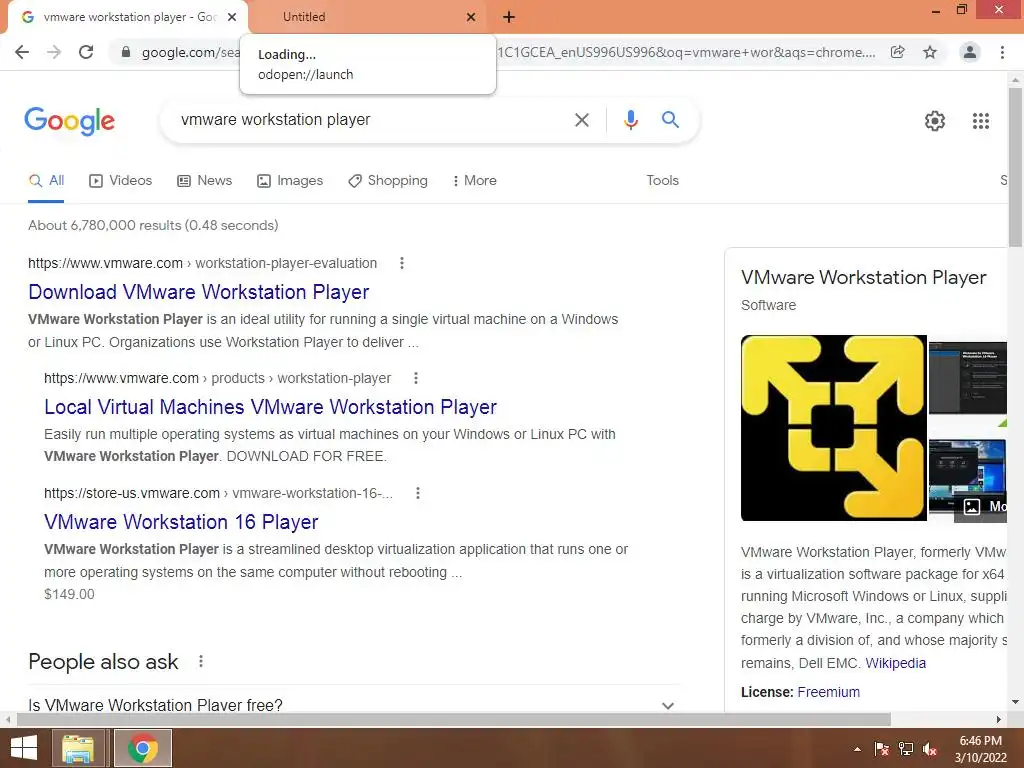Click the Google logo

point(69,121)
